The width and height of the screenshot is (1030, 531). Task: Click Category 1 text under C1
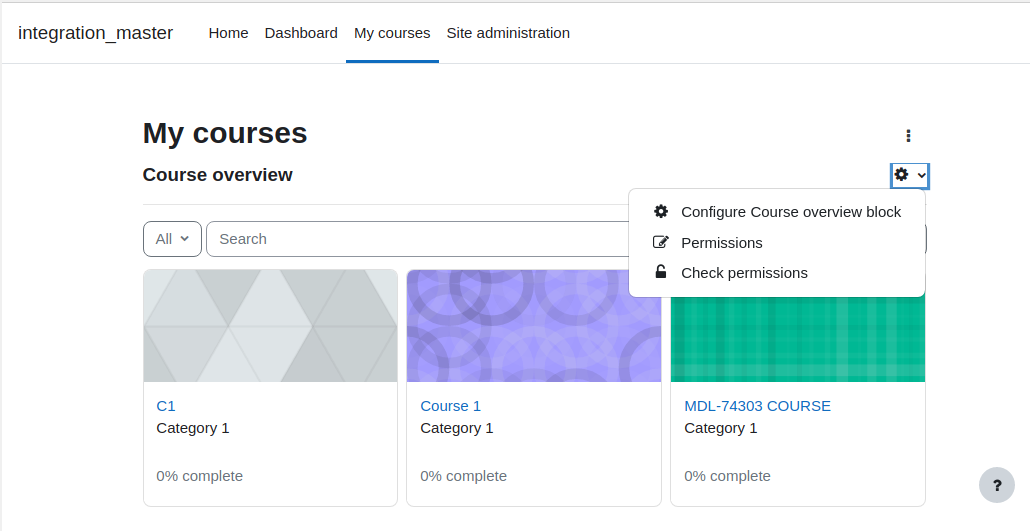click(x=192, y=428)
